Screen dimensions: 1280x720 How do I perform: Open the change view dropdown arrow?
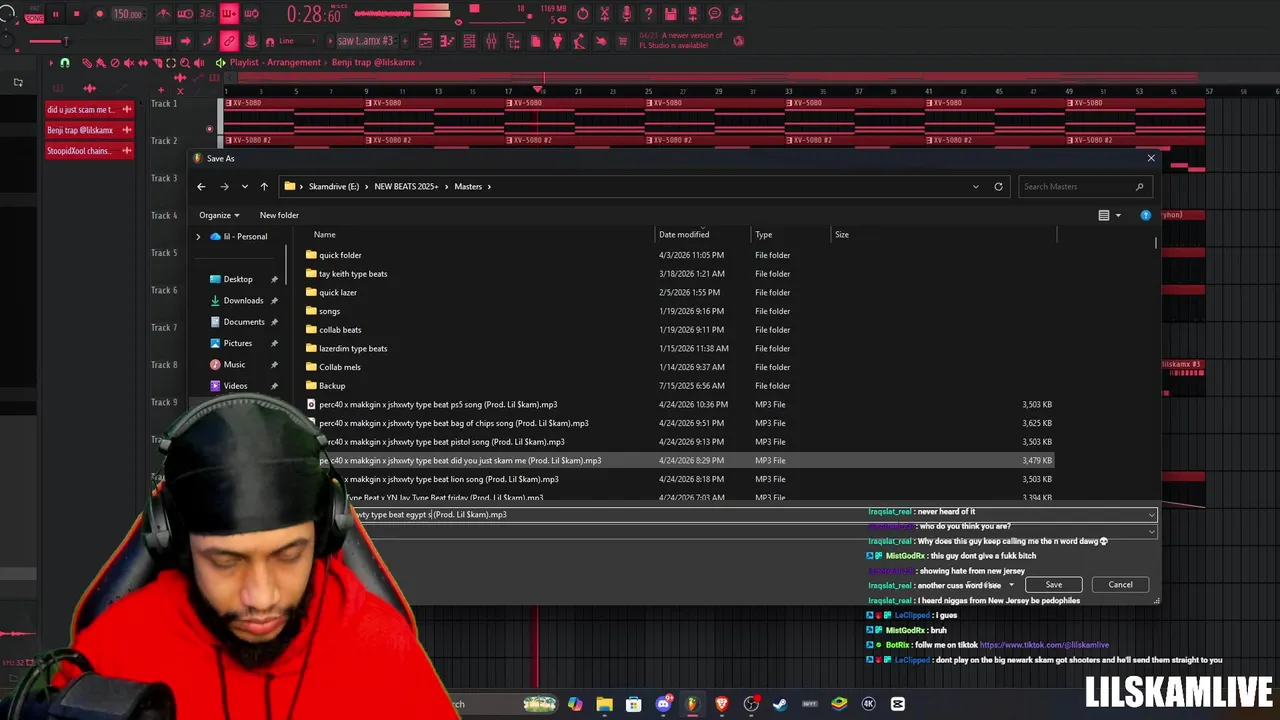coord(1118,215)
